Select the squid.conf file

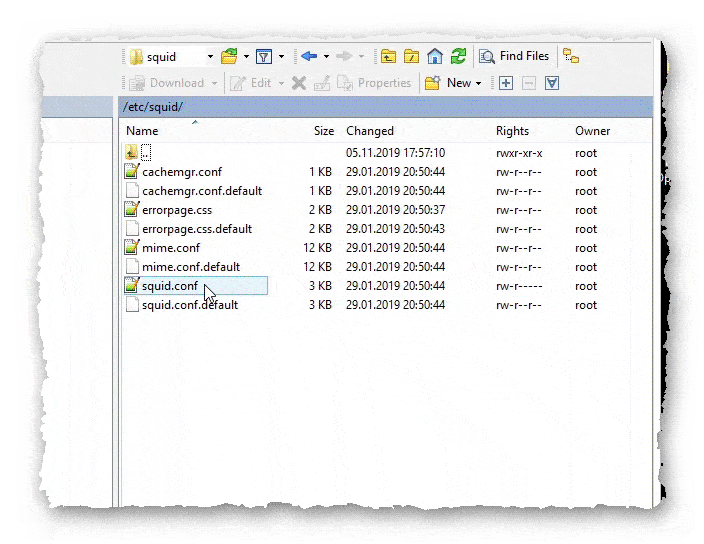tap(170, 286)
